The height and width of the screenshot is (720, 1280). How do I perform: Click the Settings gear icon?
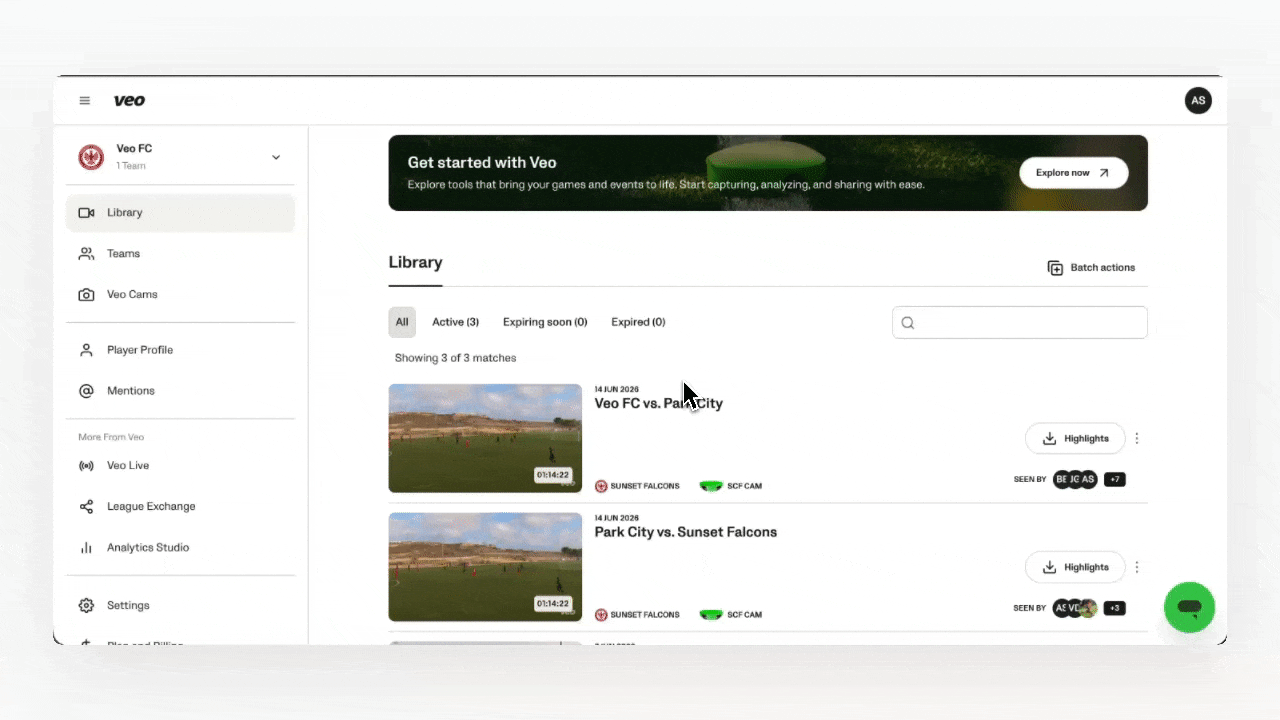click(86, 606)
